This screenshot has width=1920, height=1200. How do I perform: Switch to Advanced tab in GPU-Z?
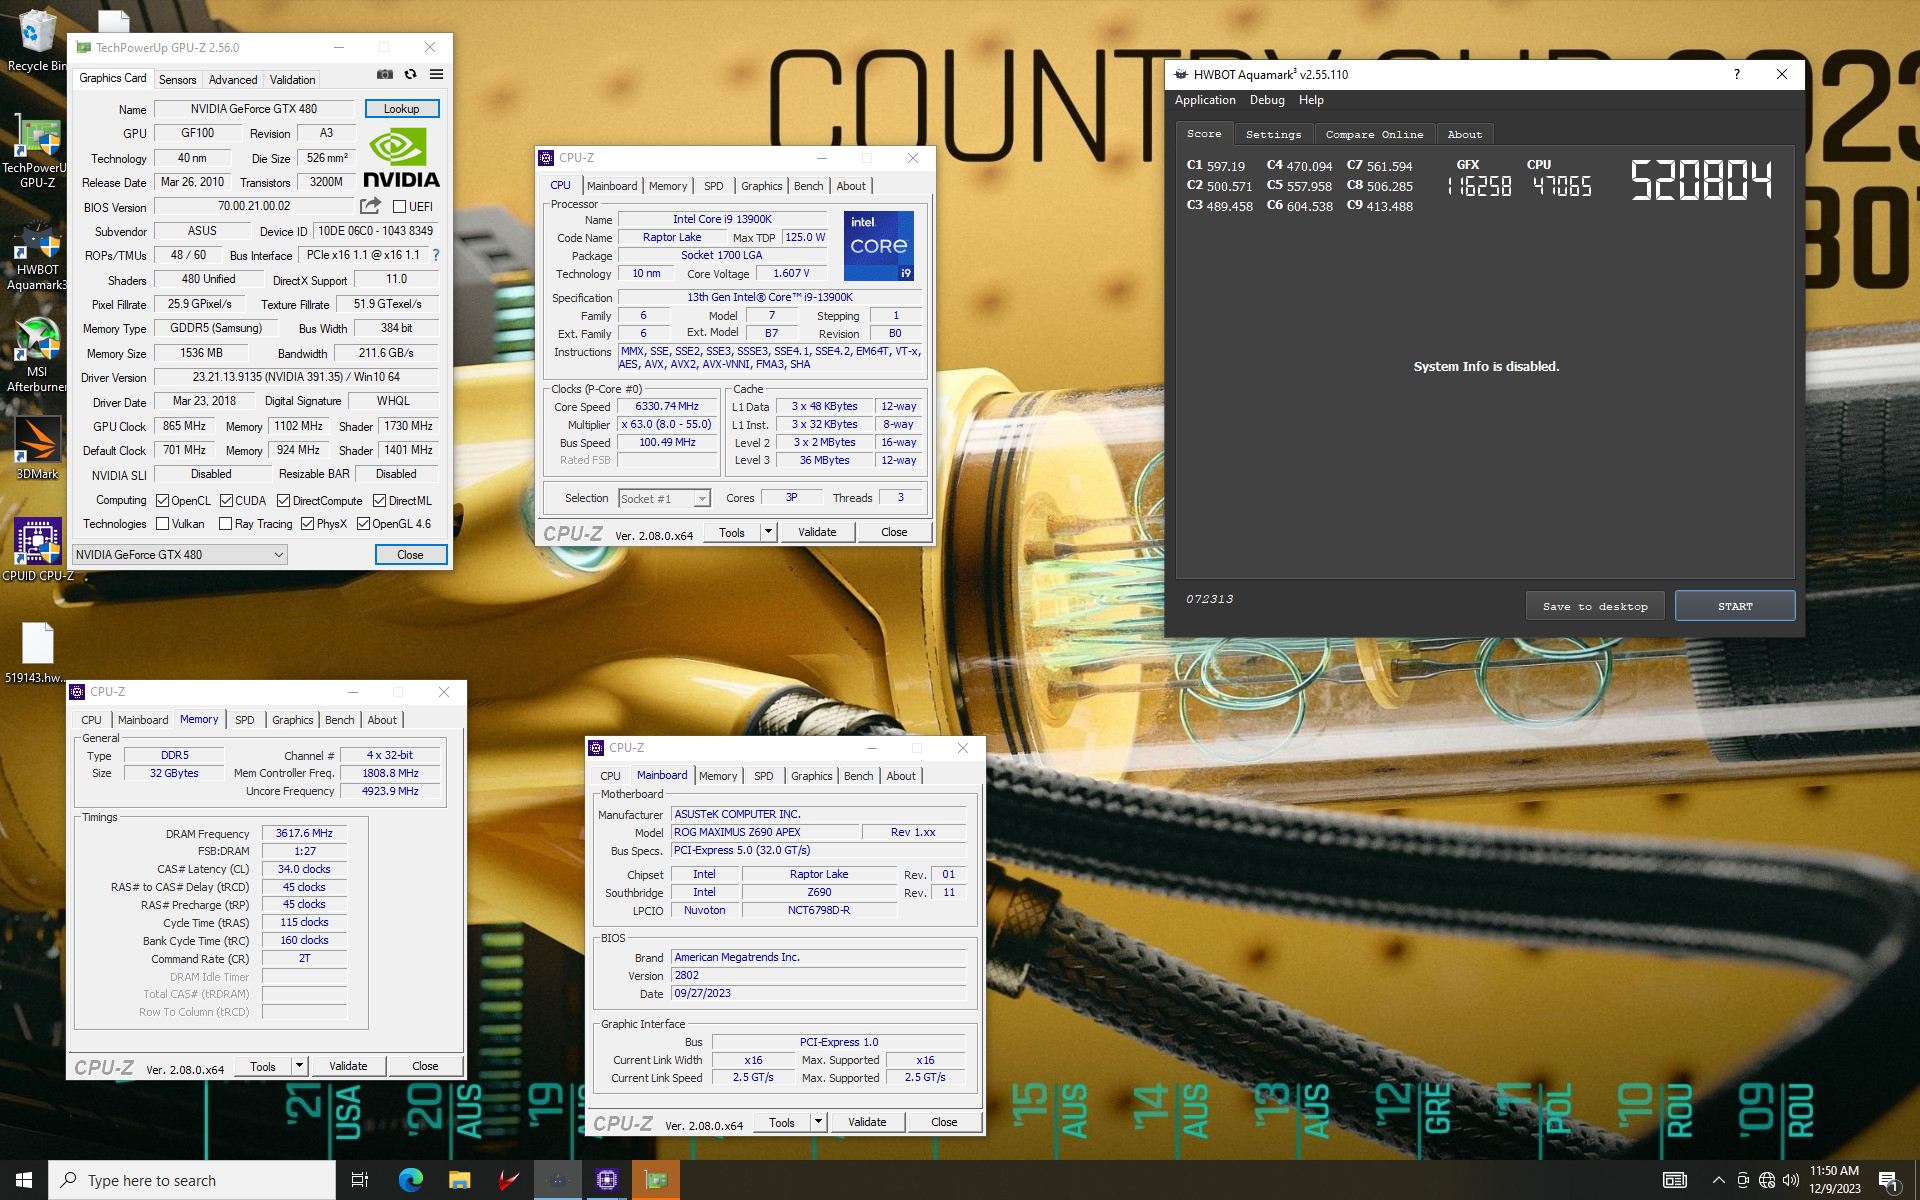click(233, 79)
